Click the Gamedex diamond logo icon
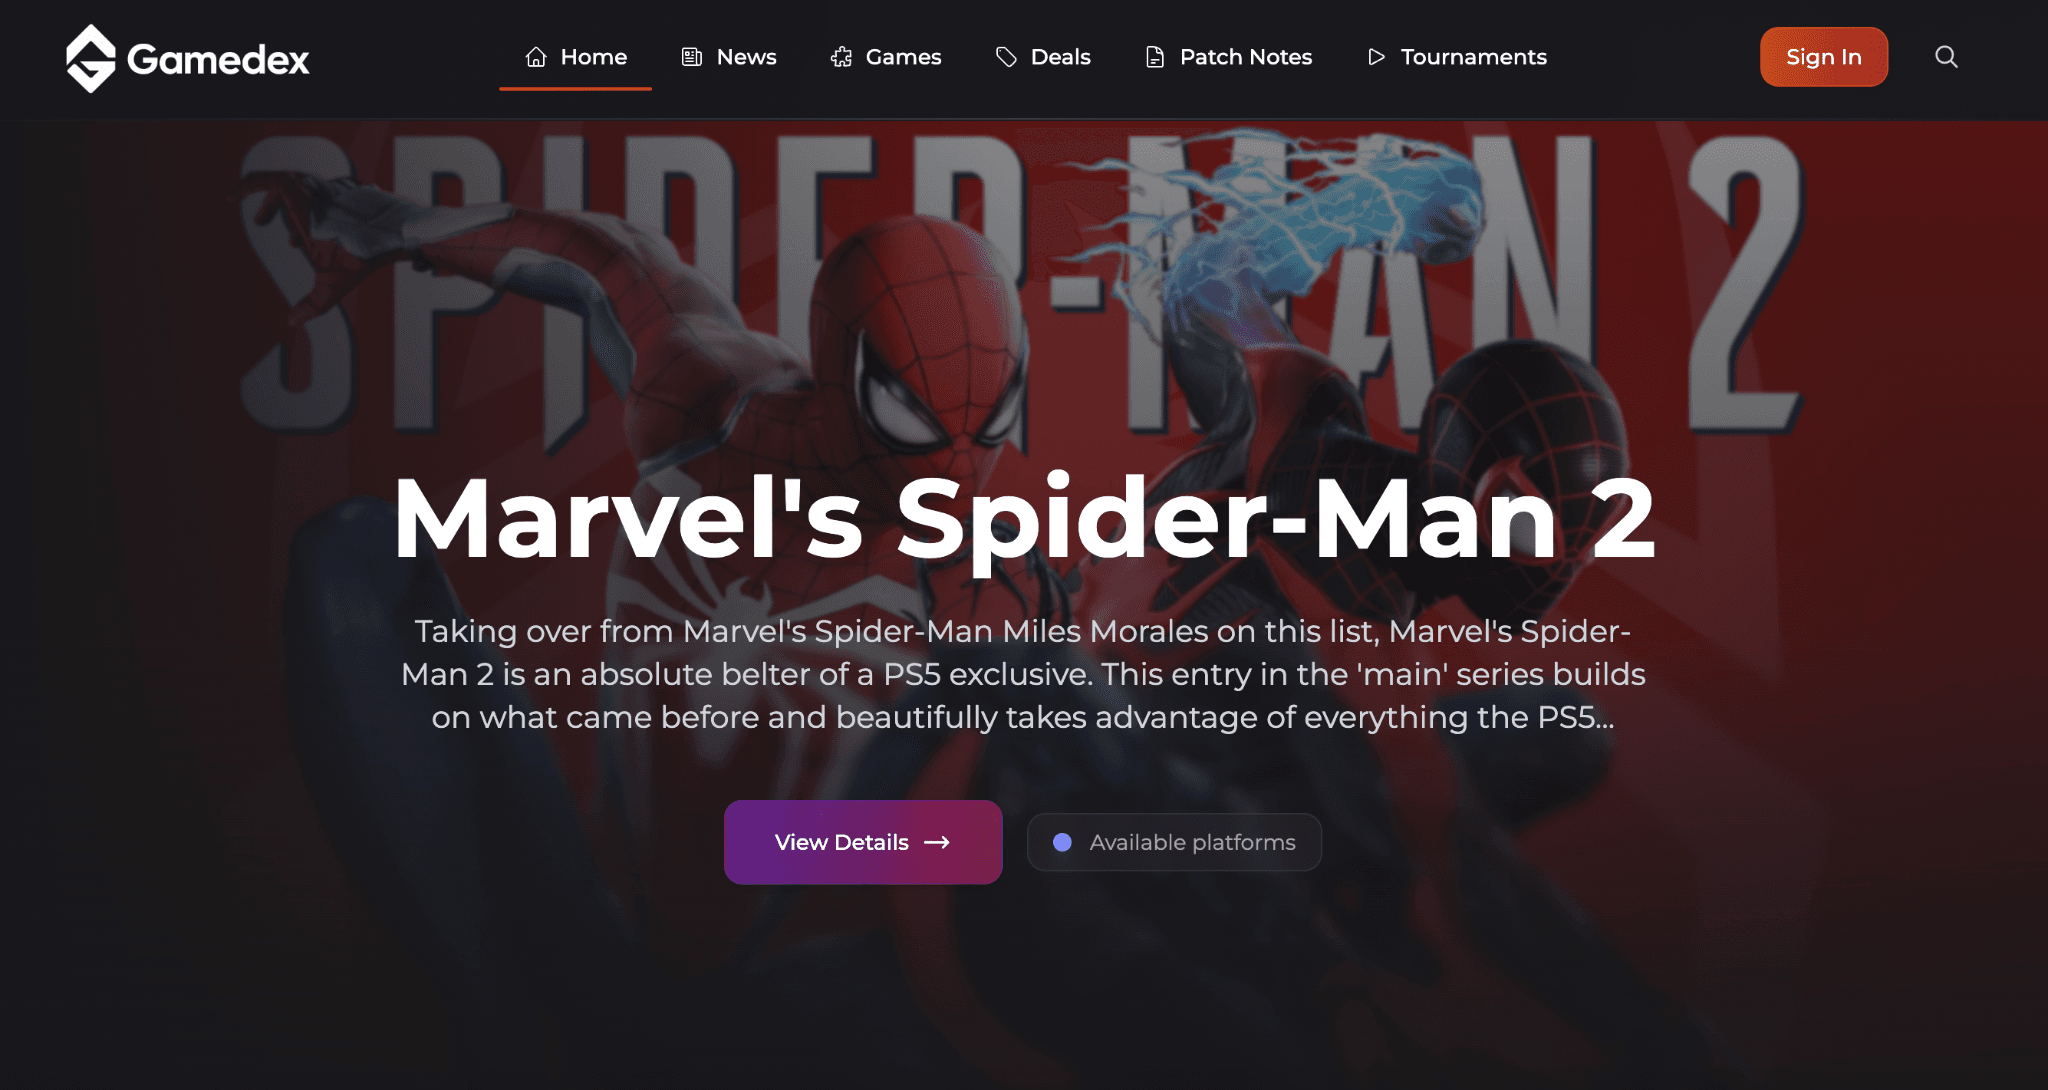2048x1090 pixels. [91, 58]
